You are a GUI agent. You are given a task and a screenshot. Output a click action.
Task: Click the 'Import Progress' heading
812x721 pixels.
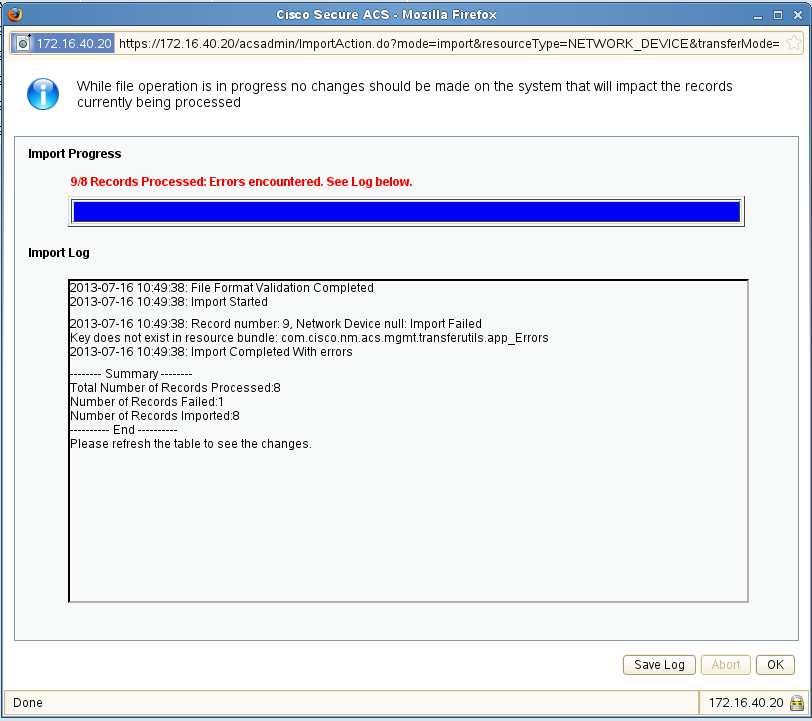click(75, 154)
